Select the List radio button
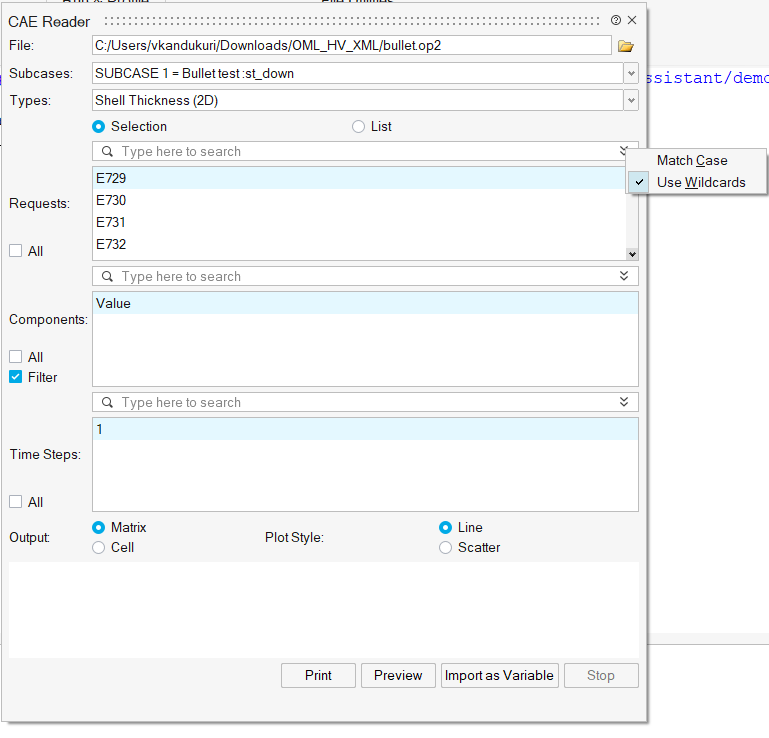The image size is (769, 738). [359, 127]
